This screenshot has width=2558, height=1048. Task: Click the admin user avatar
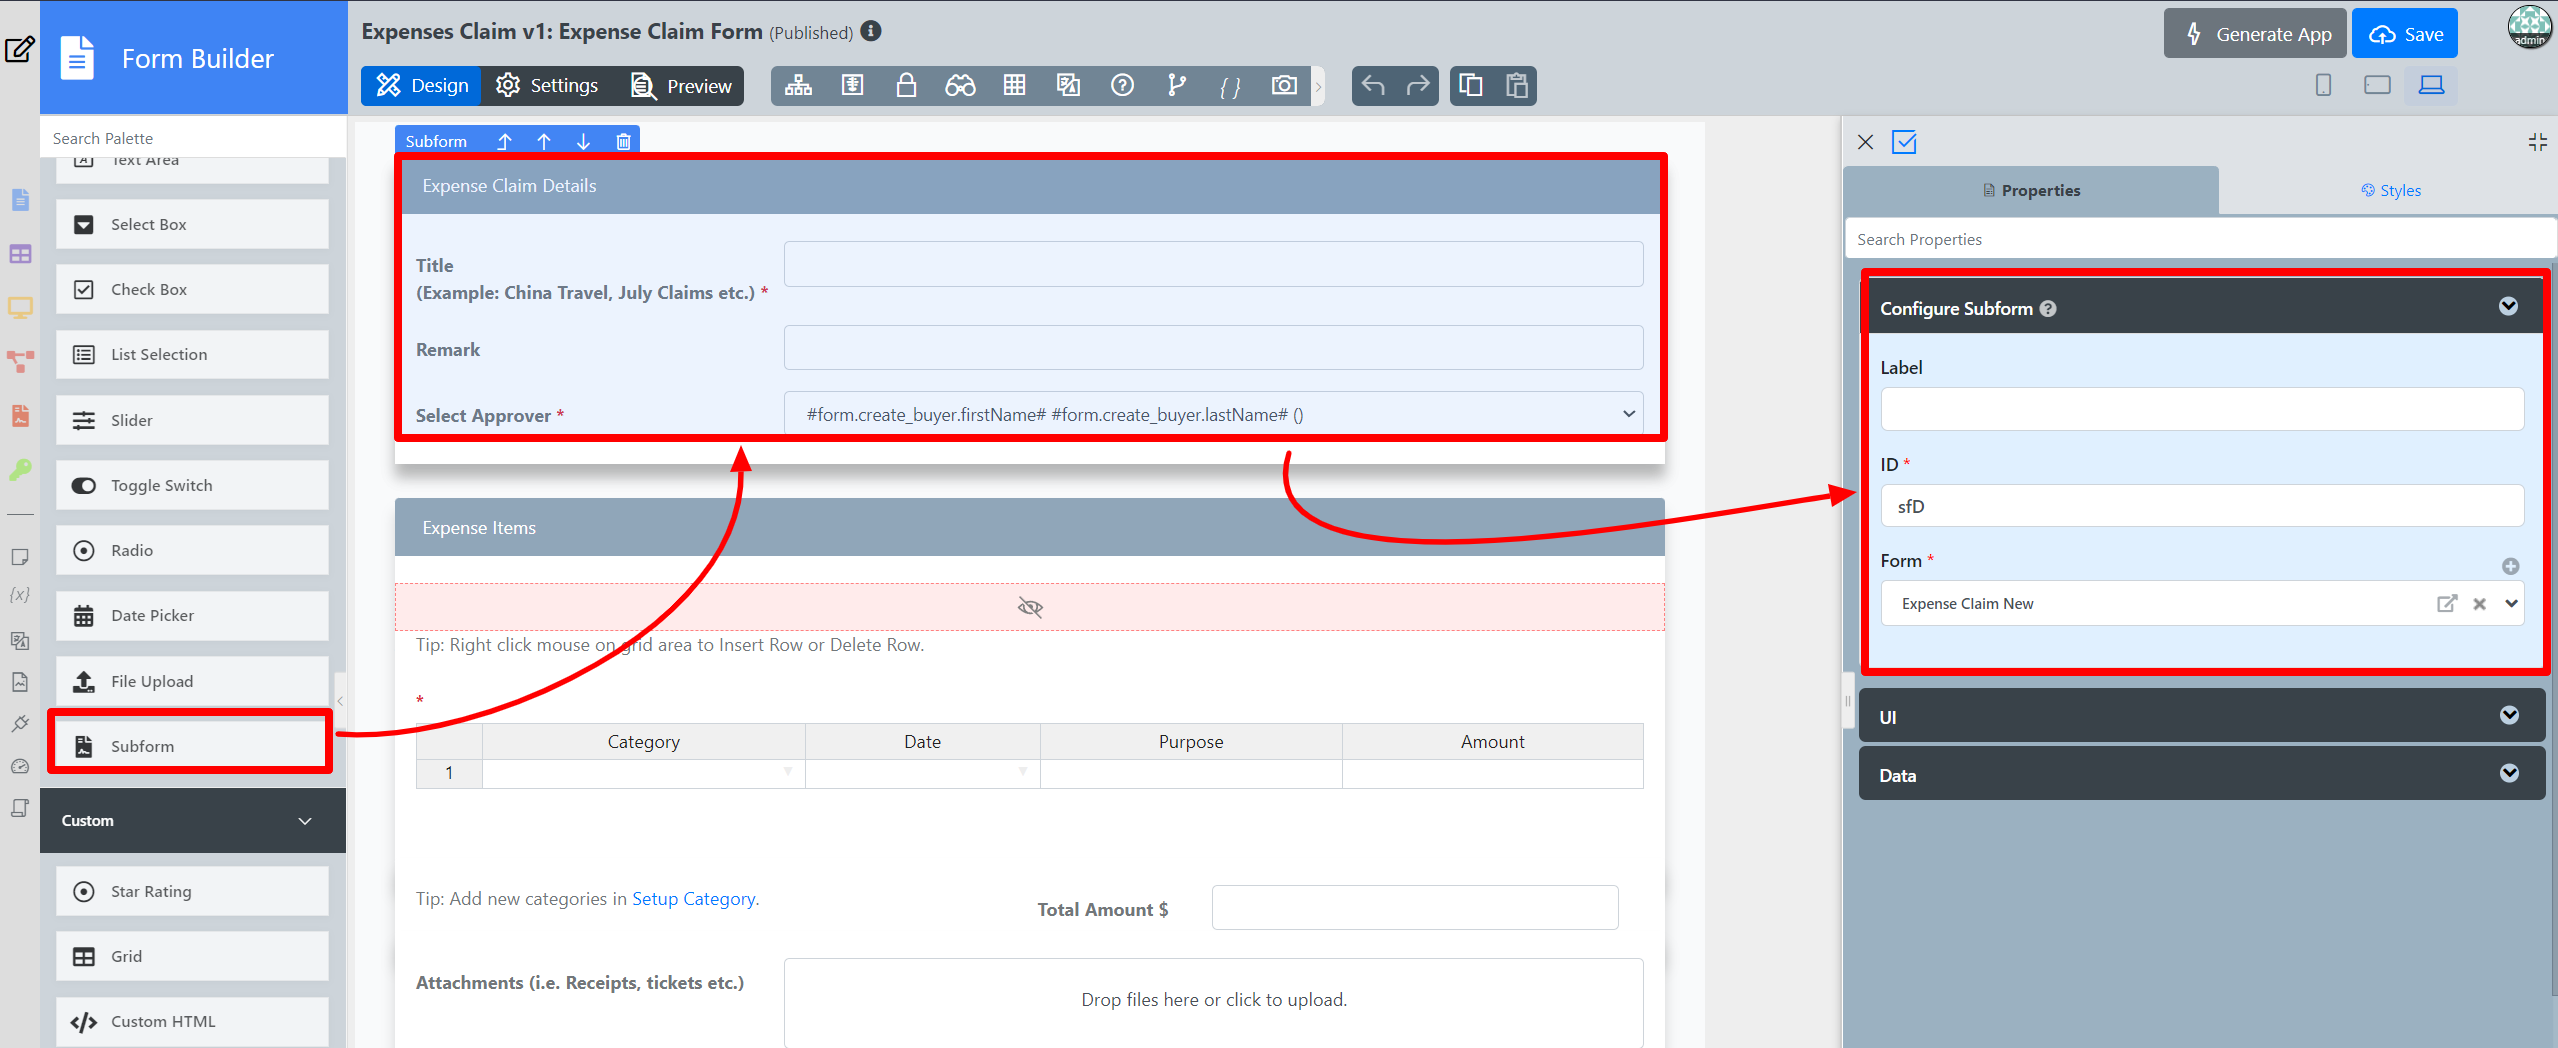[2529, 27]
